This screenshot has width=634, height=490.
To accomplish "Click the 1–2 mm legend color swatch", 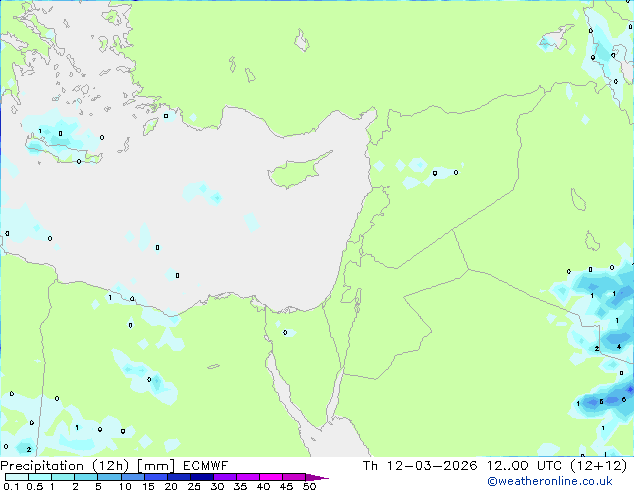I will [63, 477].
